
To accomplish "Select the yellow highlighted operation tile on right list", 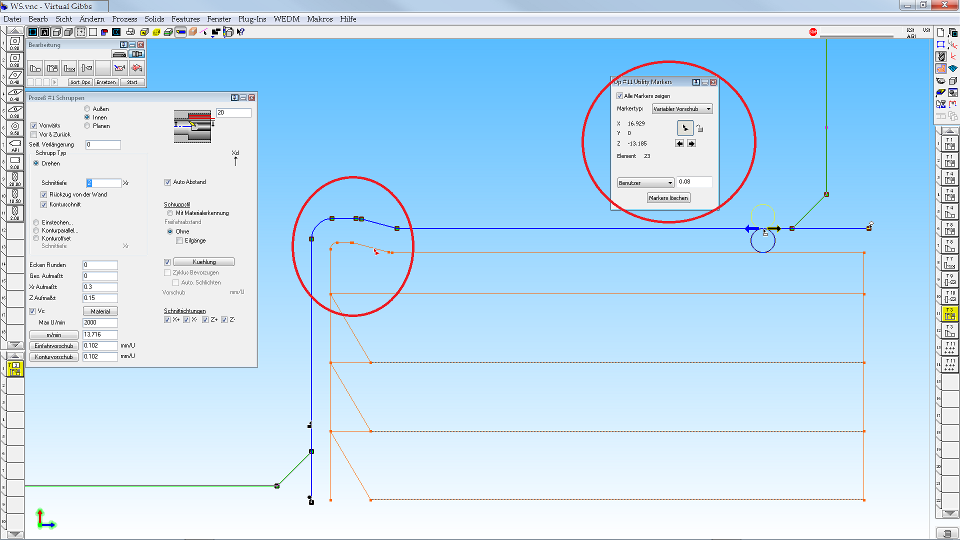I will pyautogui.click(x=950, y=314).
